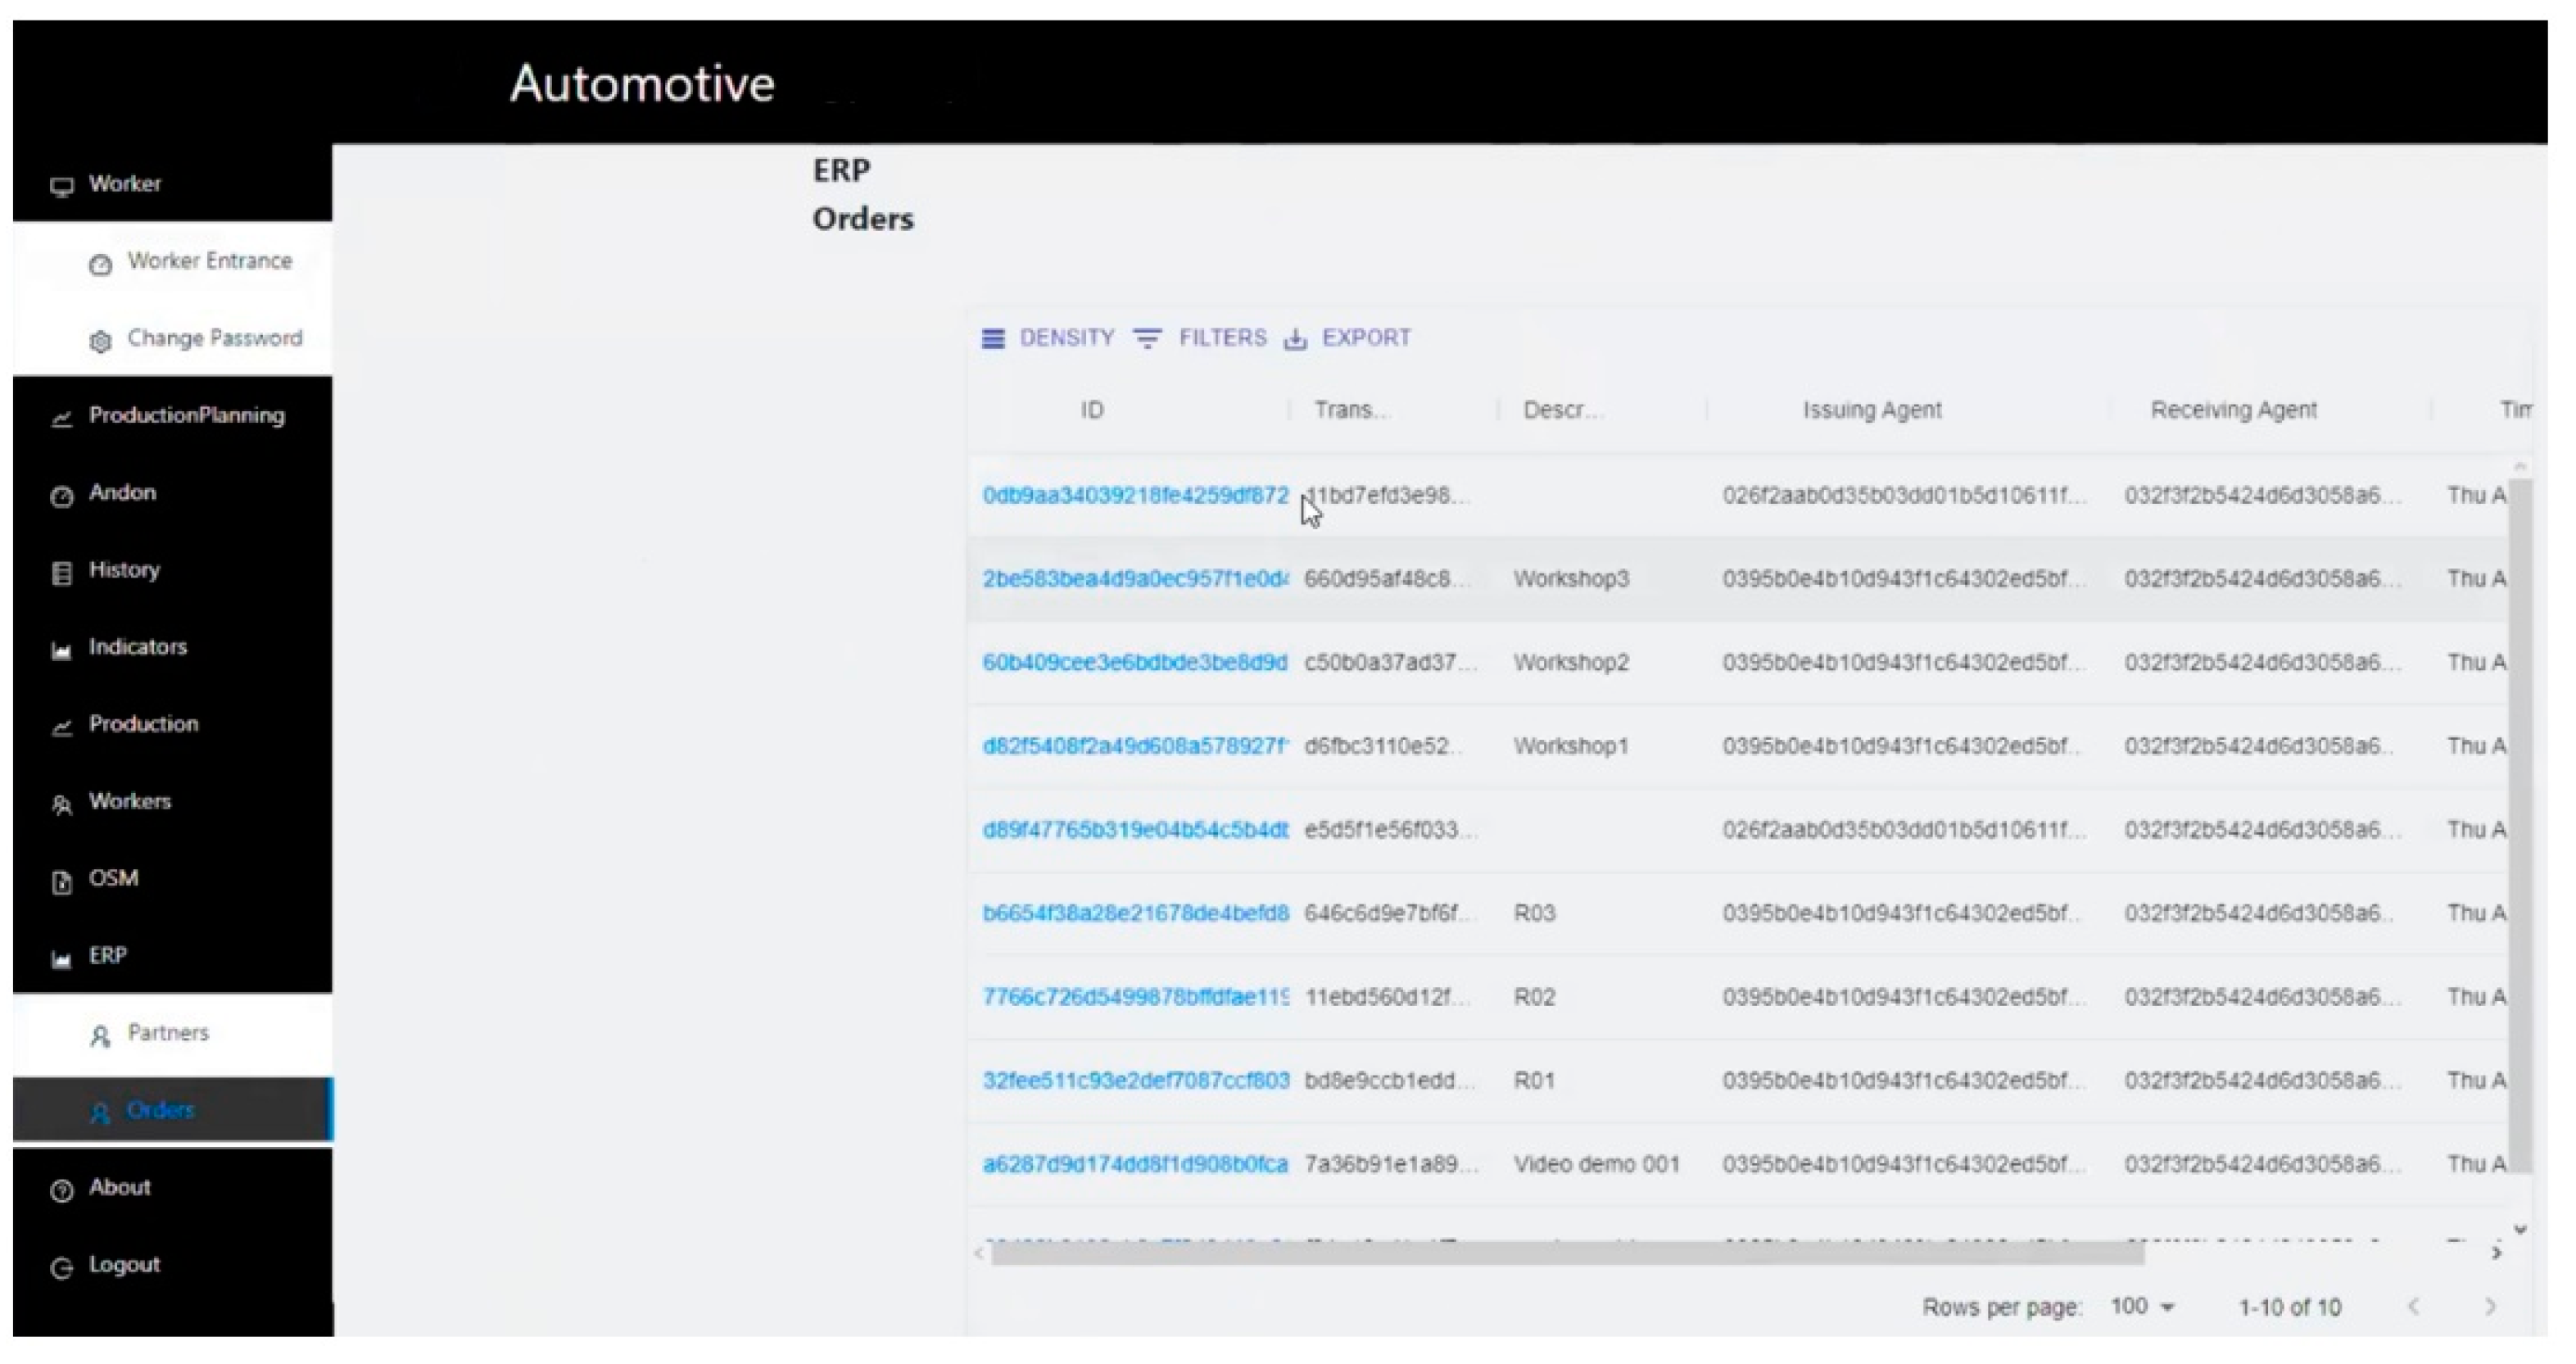2576x1364 pixels.
Task: Click the About question-mark icon
Action: 62,1190
